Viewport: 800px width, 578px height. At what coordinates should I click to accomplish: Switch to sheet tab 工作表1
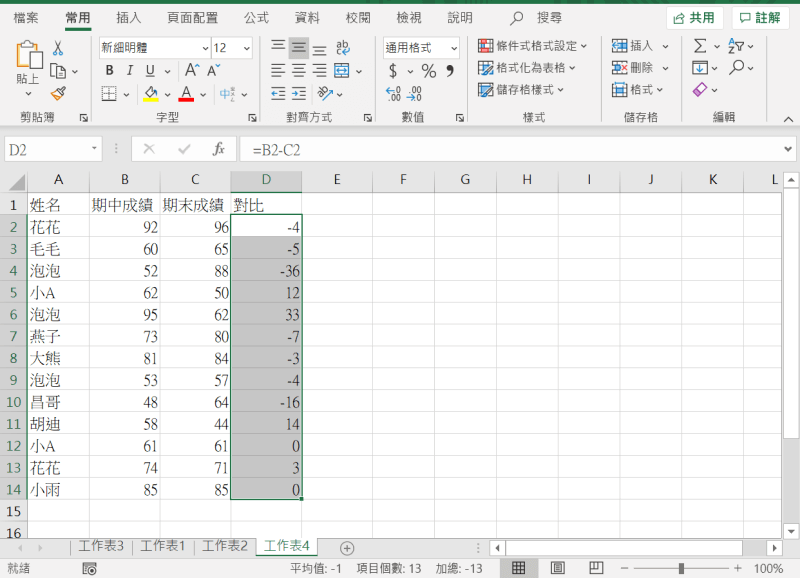pos(162,546)
